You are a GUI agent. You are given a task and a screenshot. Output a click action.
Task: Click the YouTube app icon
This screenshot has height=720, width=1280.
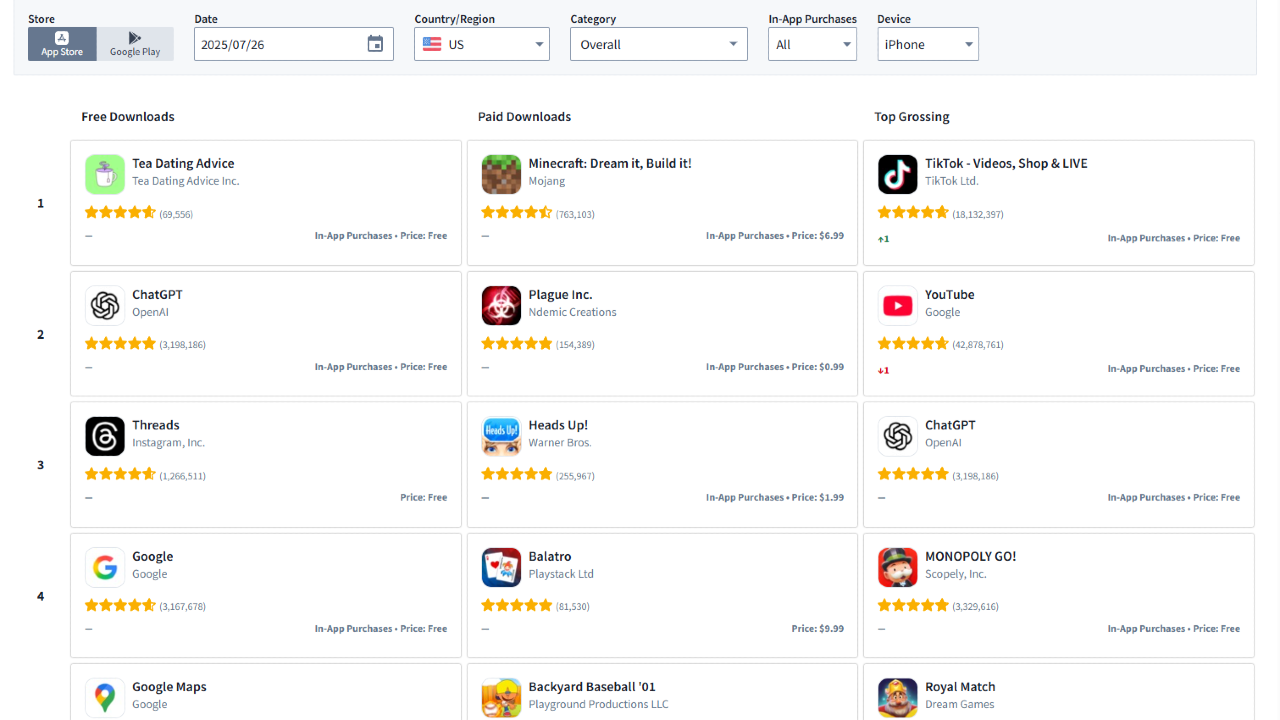click(x=897, y=305)
